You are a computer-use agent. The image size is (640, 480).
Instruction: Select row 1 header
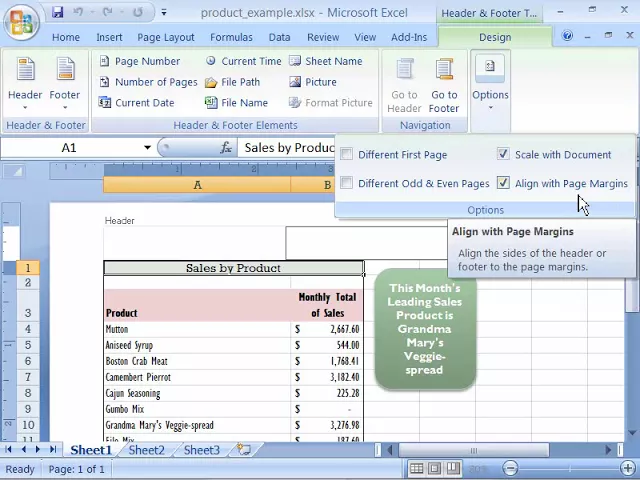(x=28, y=268)
